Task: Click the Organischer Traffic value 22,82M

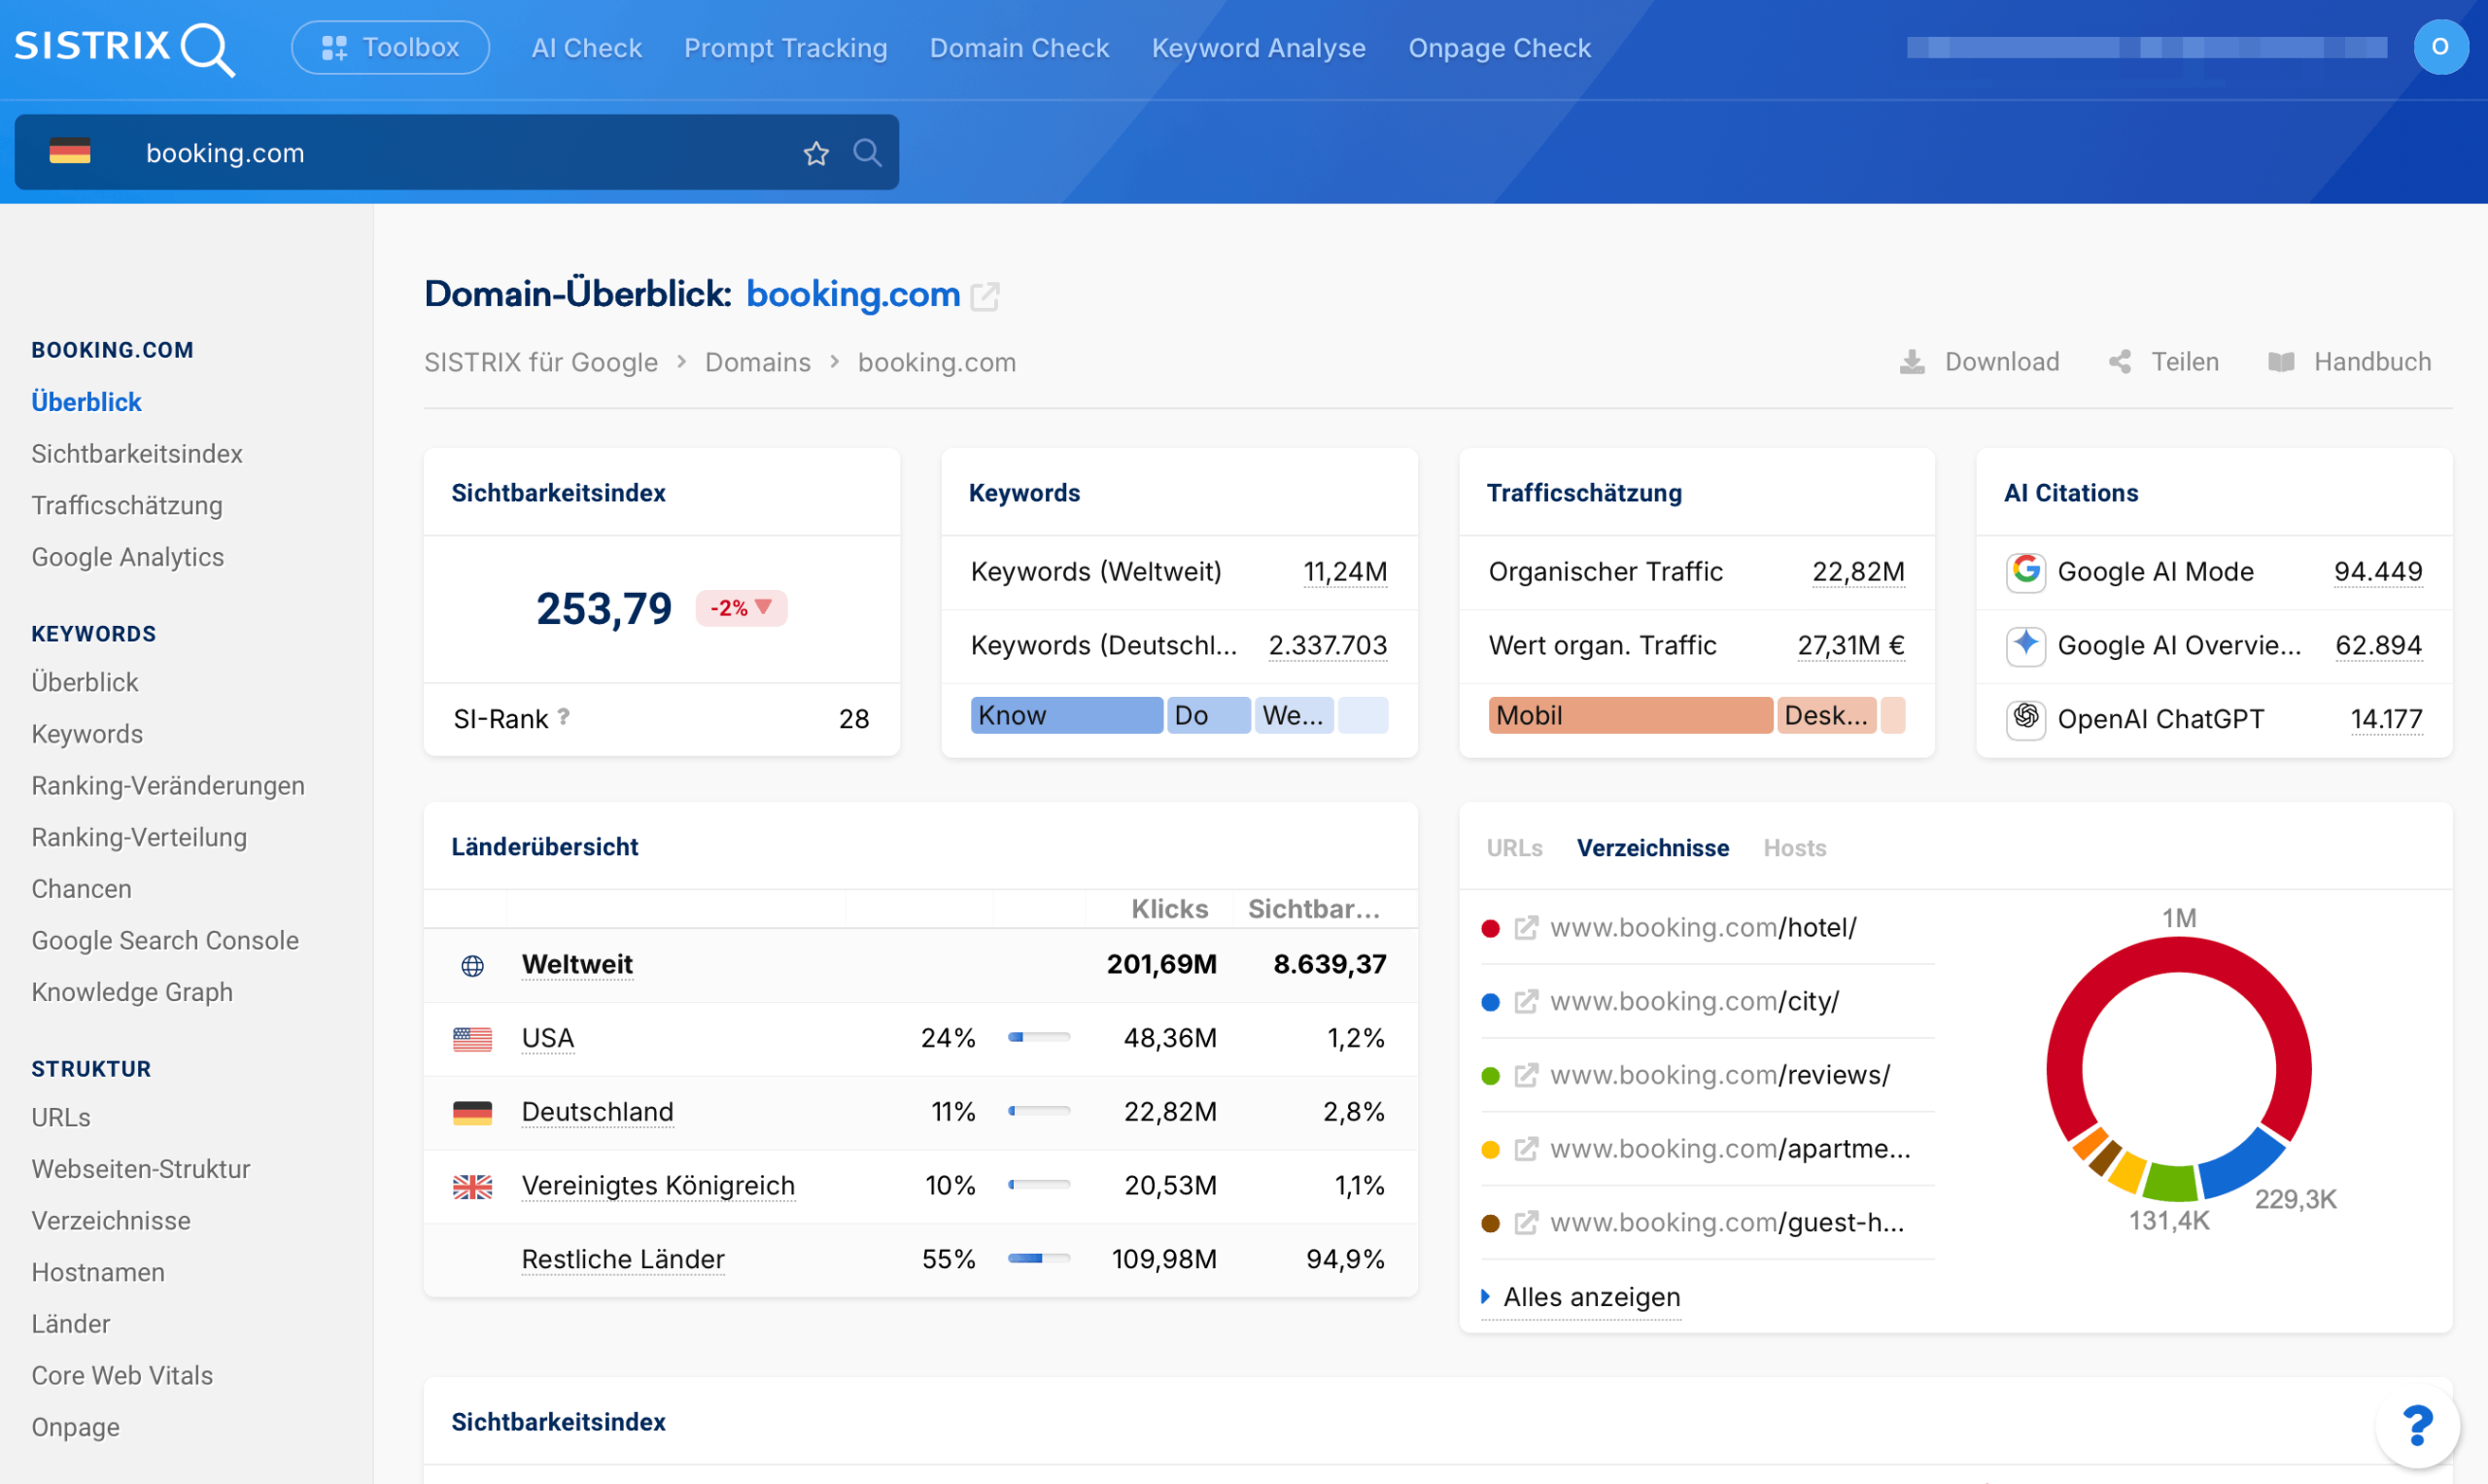Action: tap(1858, 572)
